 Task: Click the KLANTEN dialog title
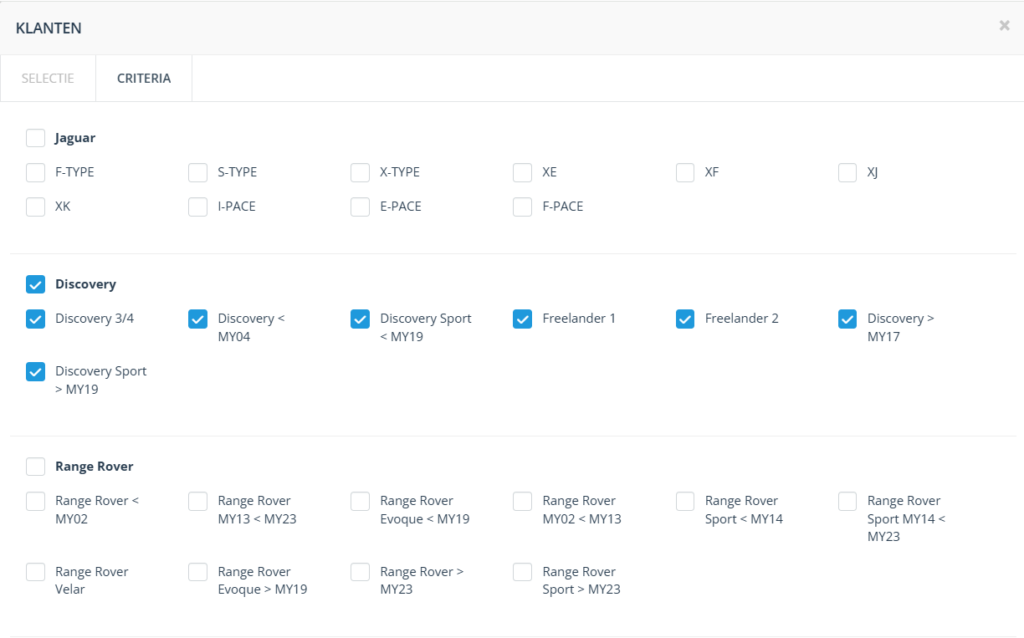click(x=49, y=28)
